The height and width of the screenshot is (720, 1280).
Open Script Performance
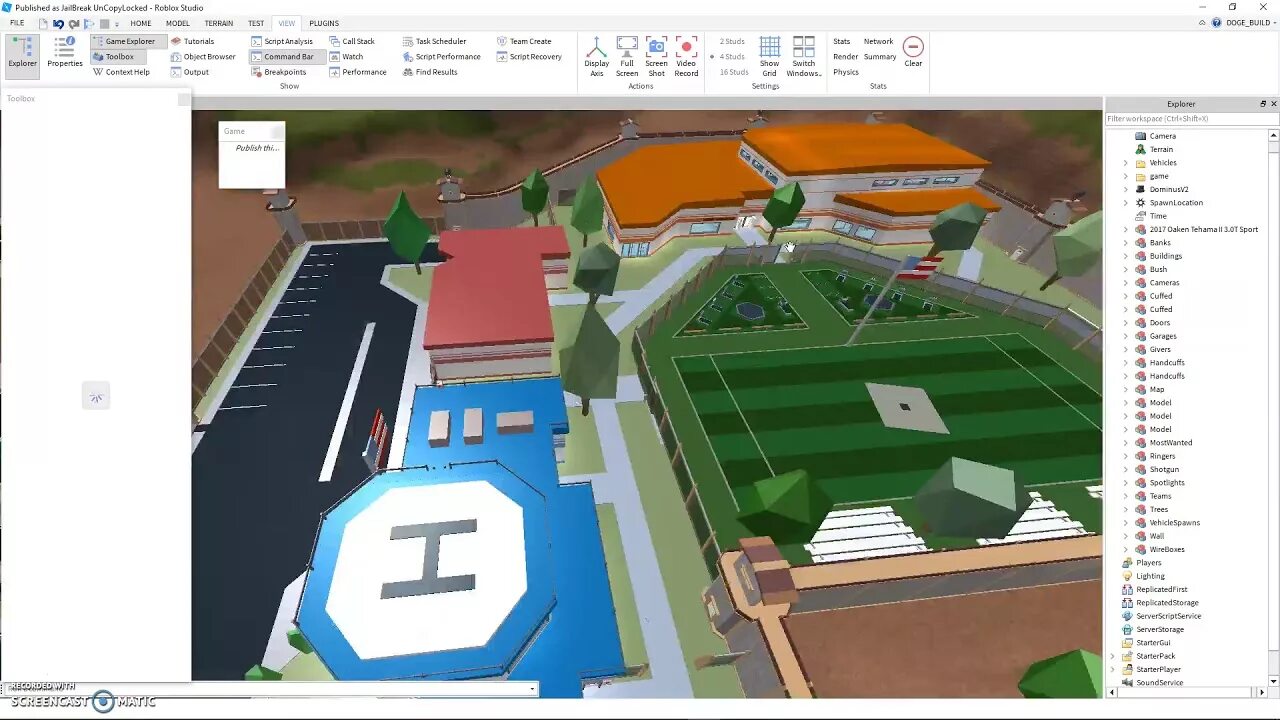442,57
